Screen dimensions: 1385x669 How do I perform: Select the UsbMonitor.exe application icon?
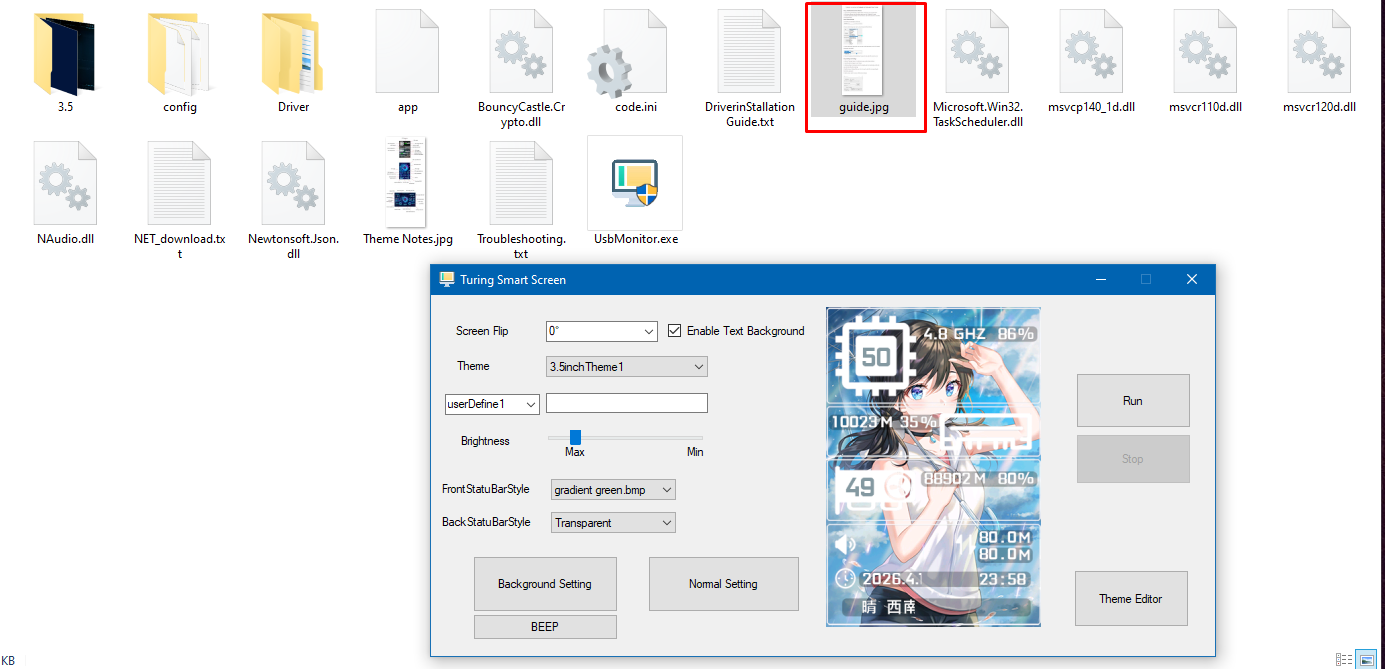pyautogui.click(x=635, y=183)
